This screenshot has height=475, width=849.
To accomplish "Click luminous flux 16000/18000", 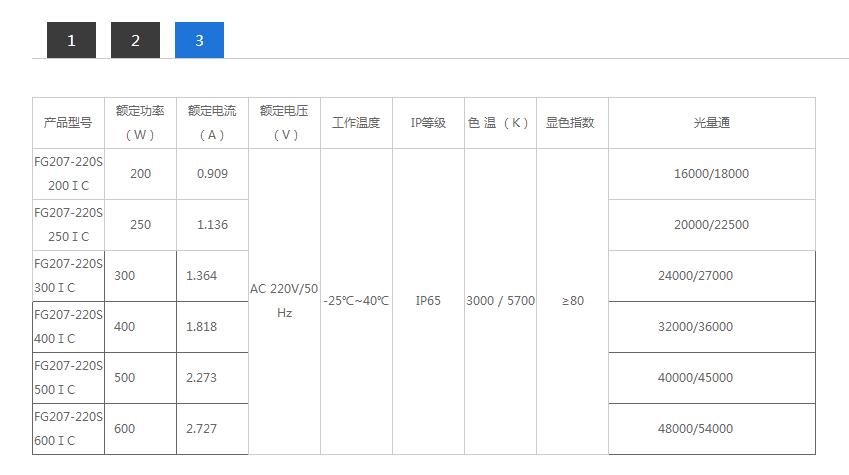I will pos(711,174).
